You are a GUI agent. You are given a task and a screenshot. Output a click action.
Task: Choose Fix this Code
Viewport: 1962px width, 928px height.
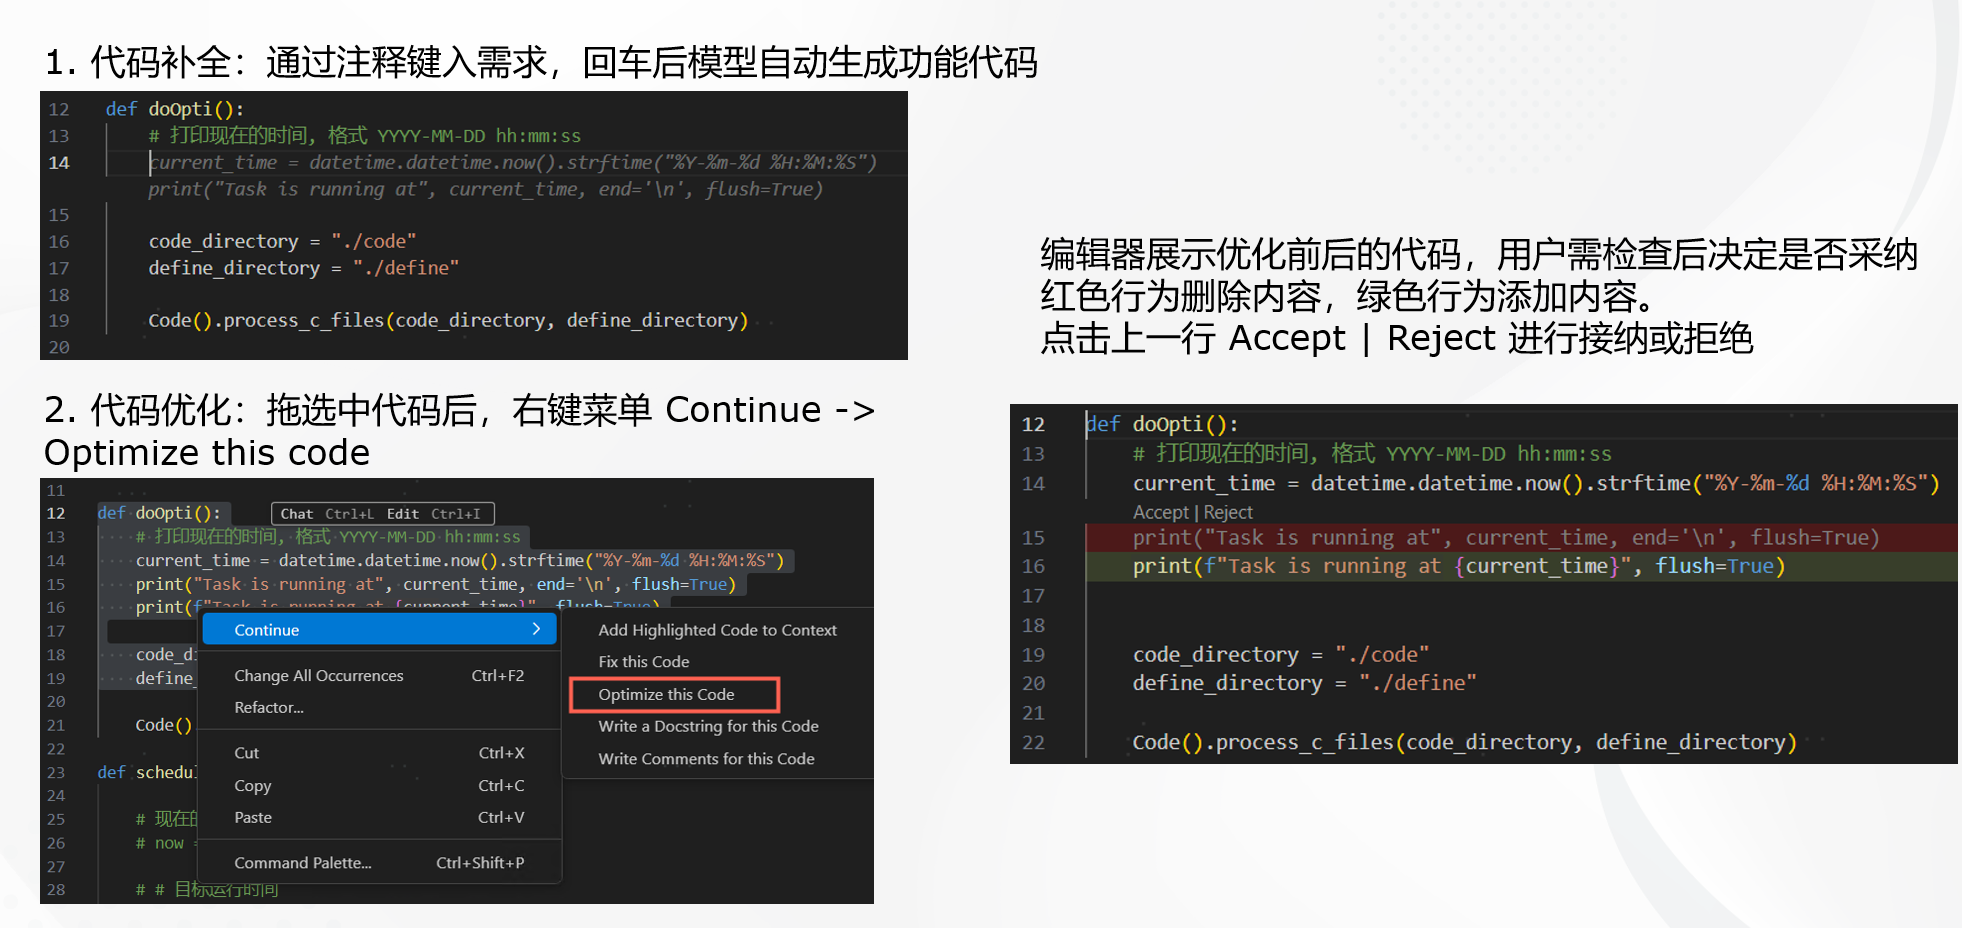tap(643, 662)
